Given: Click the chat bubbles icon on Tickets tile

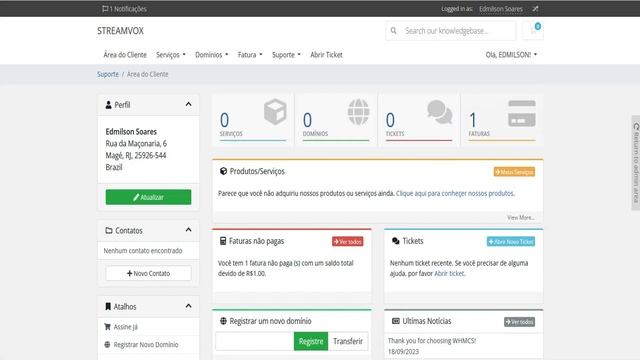Looking at the screenshot, I should click(440, 111).
